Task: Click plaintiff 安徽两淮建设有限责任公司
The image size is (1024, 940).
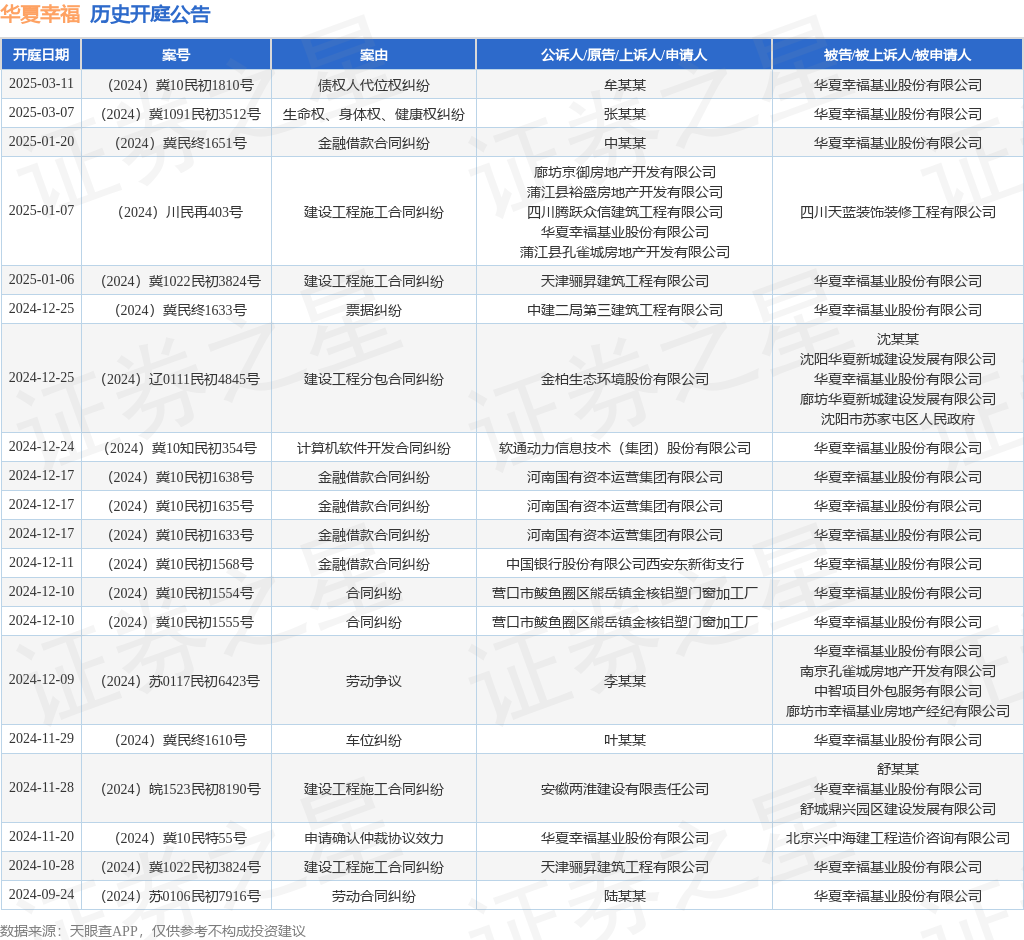Action: click(624, 789)
